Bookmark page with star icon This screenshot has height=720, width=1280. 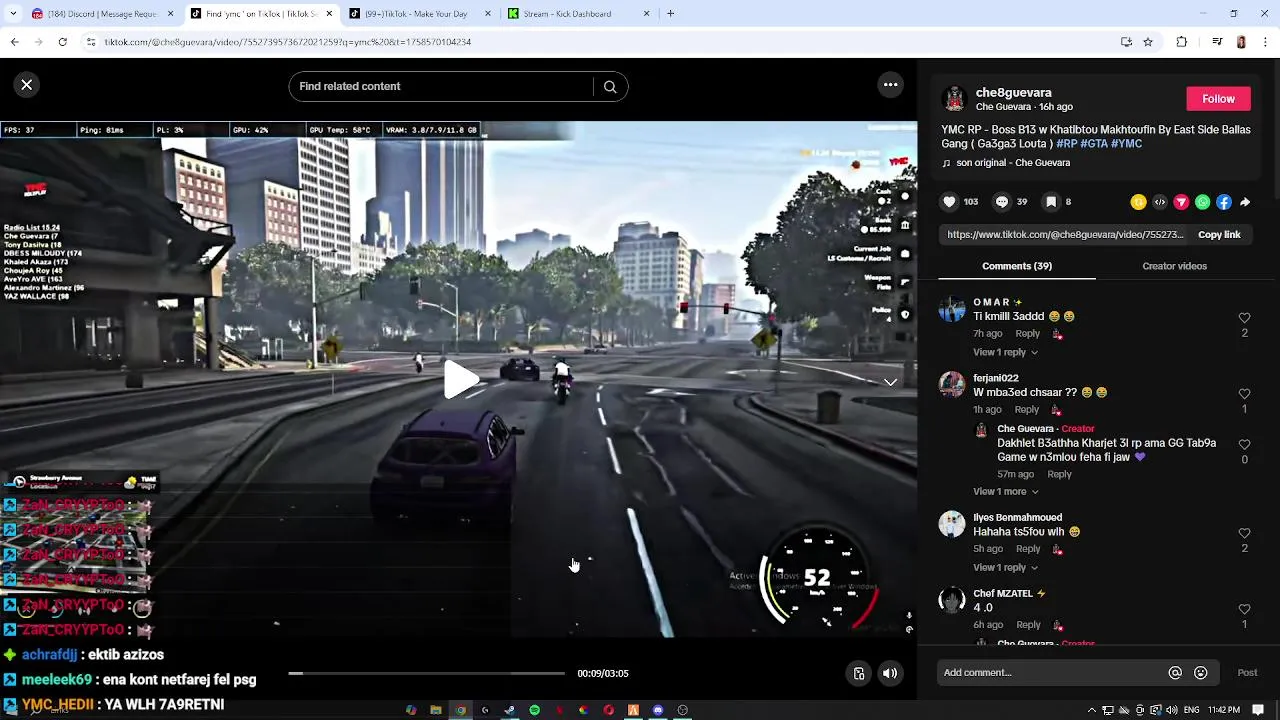click(1148, 42)
